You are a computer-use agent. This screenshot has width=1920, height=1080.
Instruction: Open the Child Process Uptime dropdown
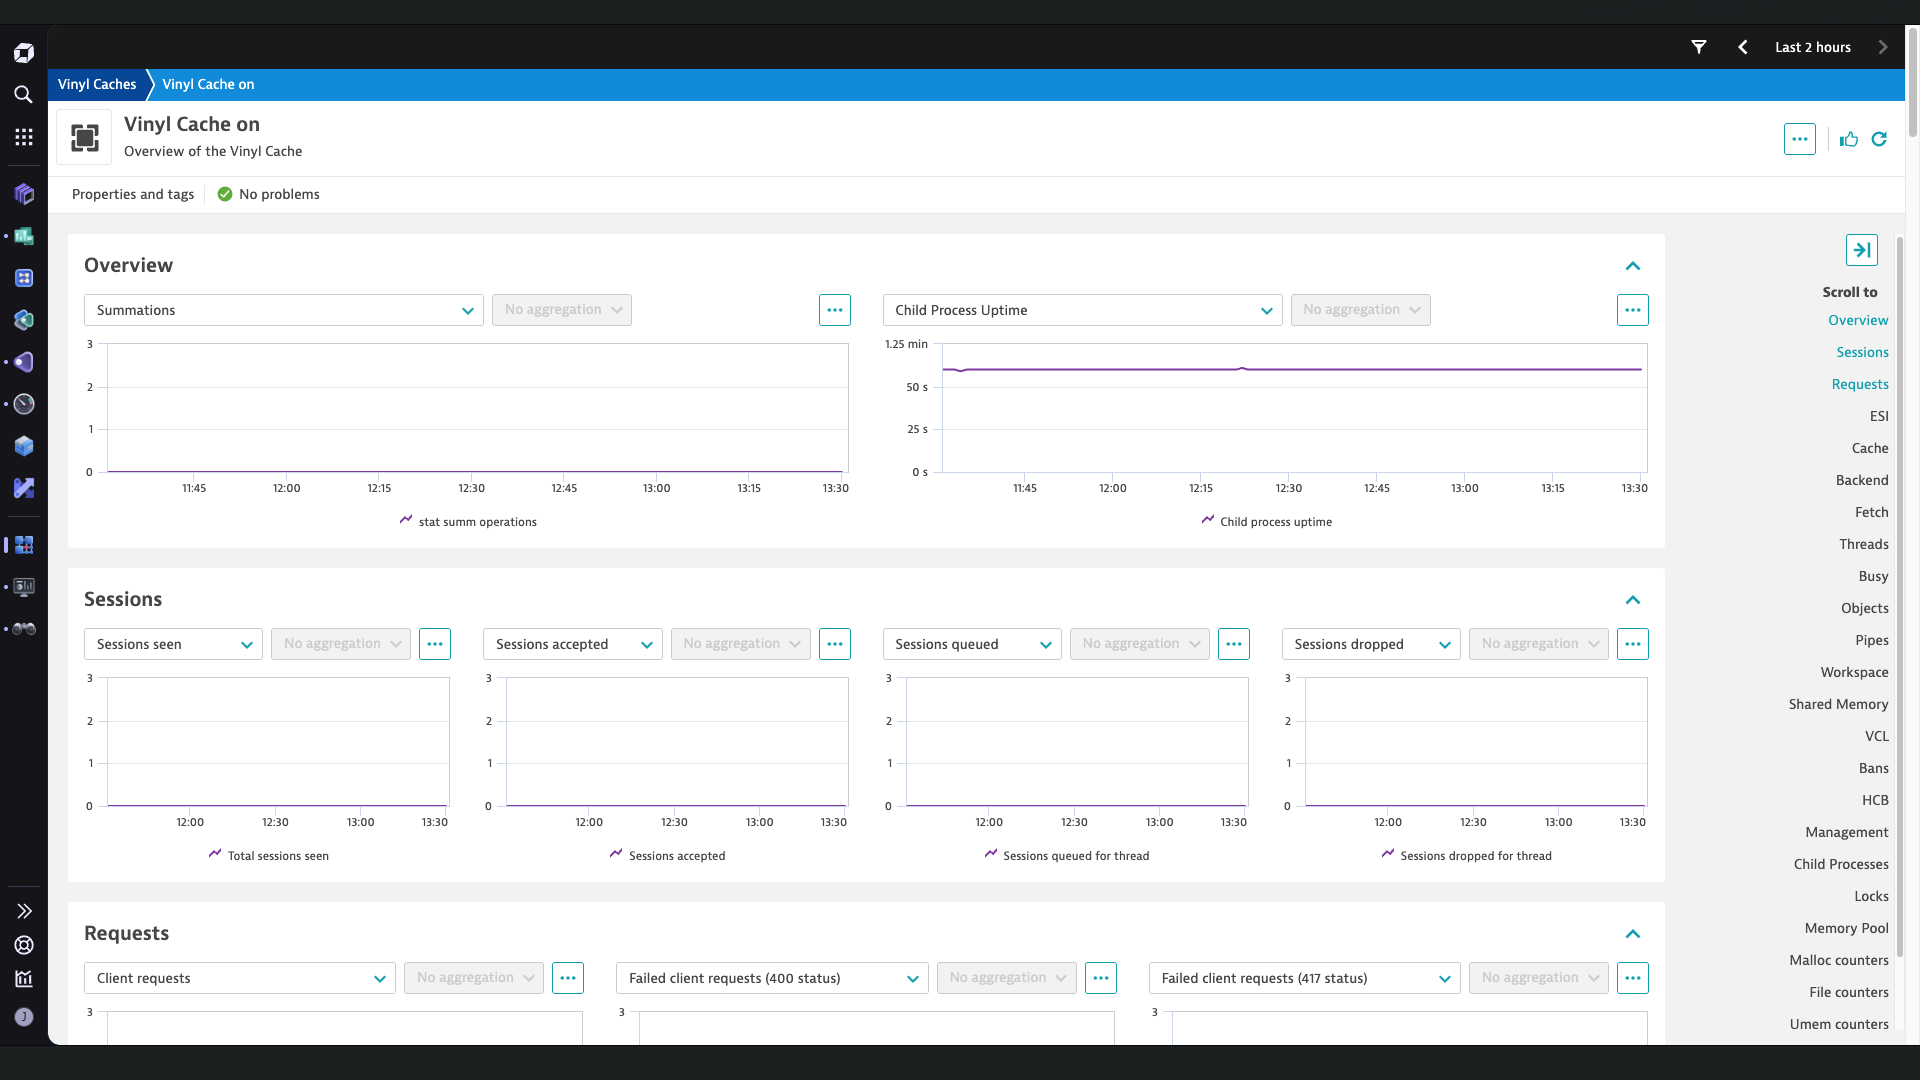[1083, 310]
